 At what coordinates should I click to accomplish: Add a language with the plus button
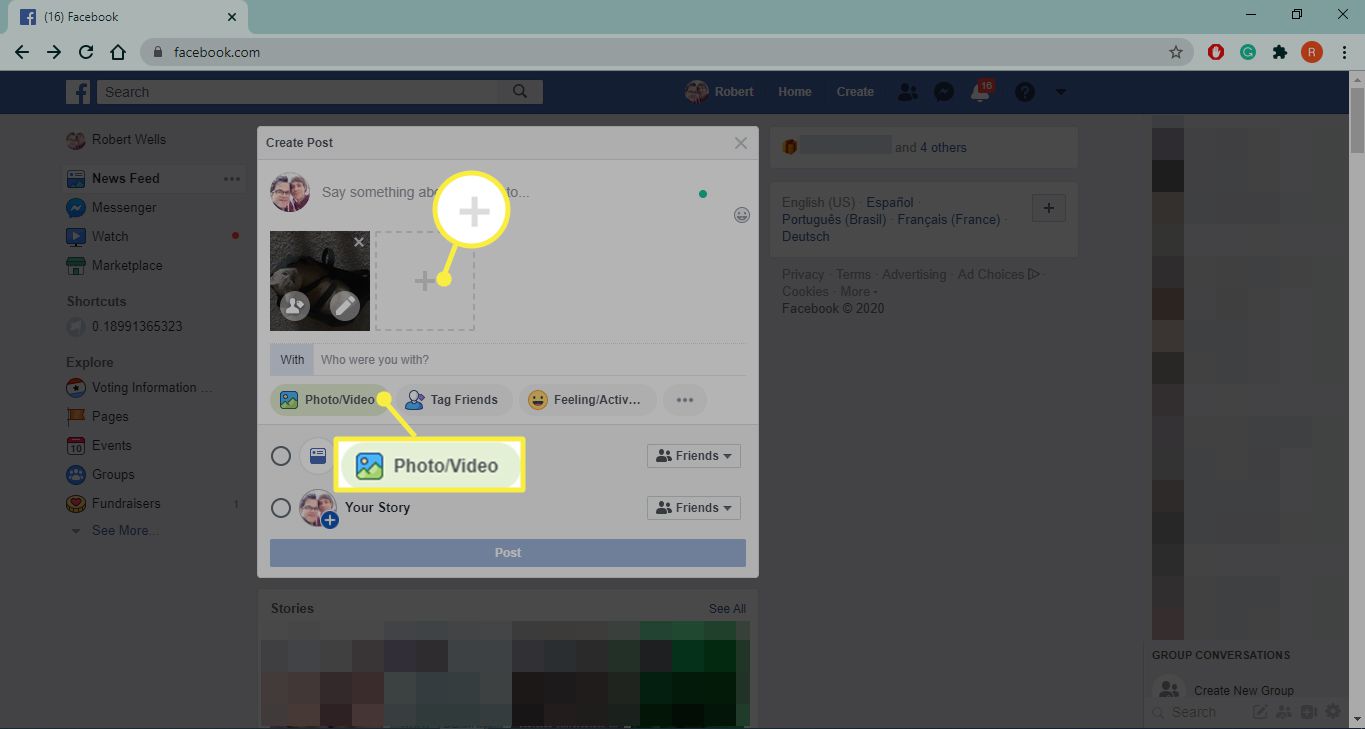pos(1048,208)
